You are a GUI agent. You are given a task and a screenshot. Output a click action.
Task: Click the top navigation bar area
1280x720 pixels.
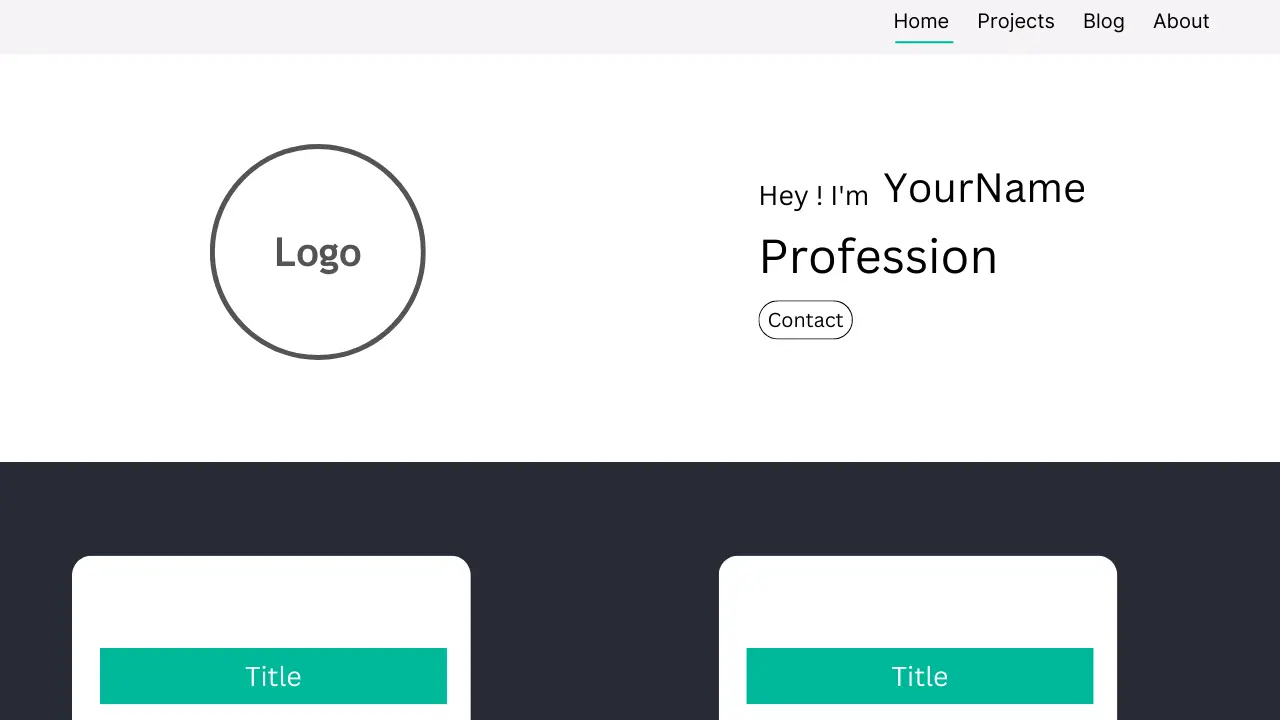tap(400, 27)
